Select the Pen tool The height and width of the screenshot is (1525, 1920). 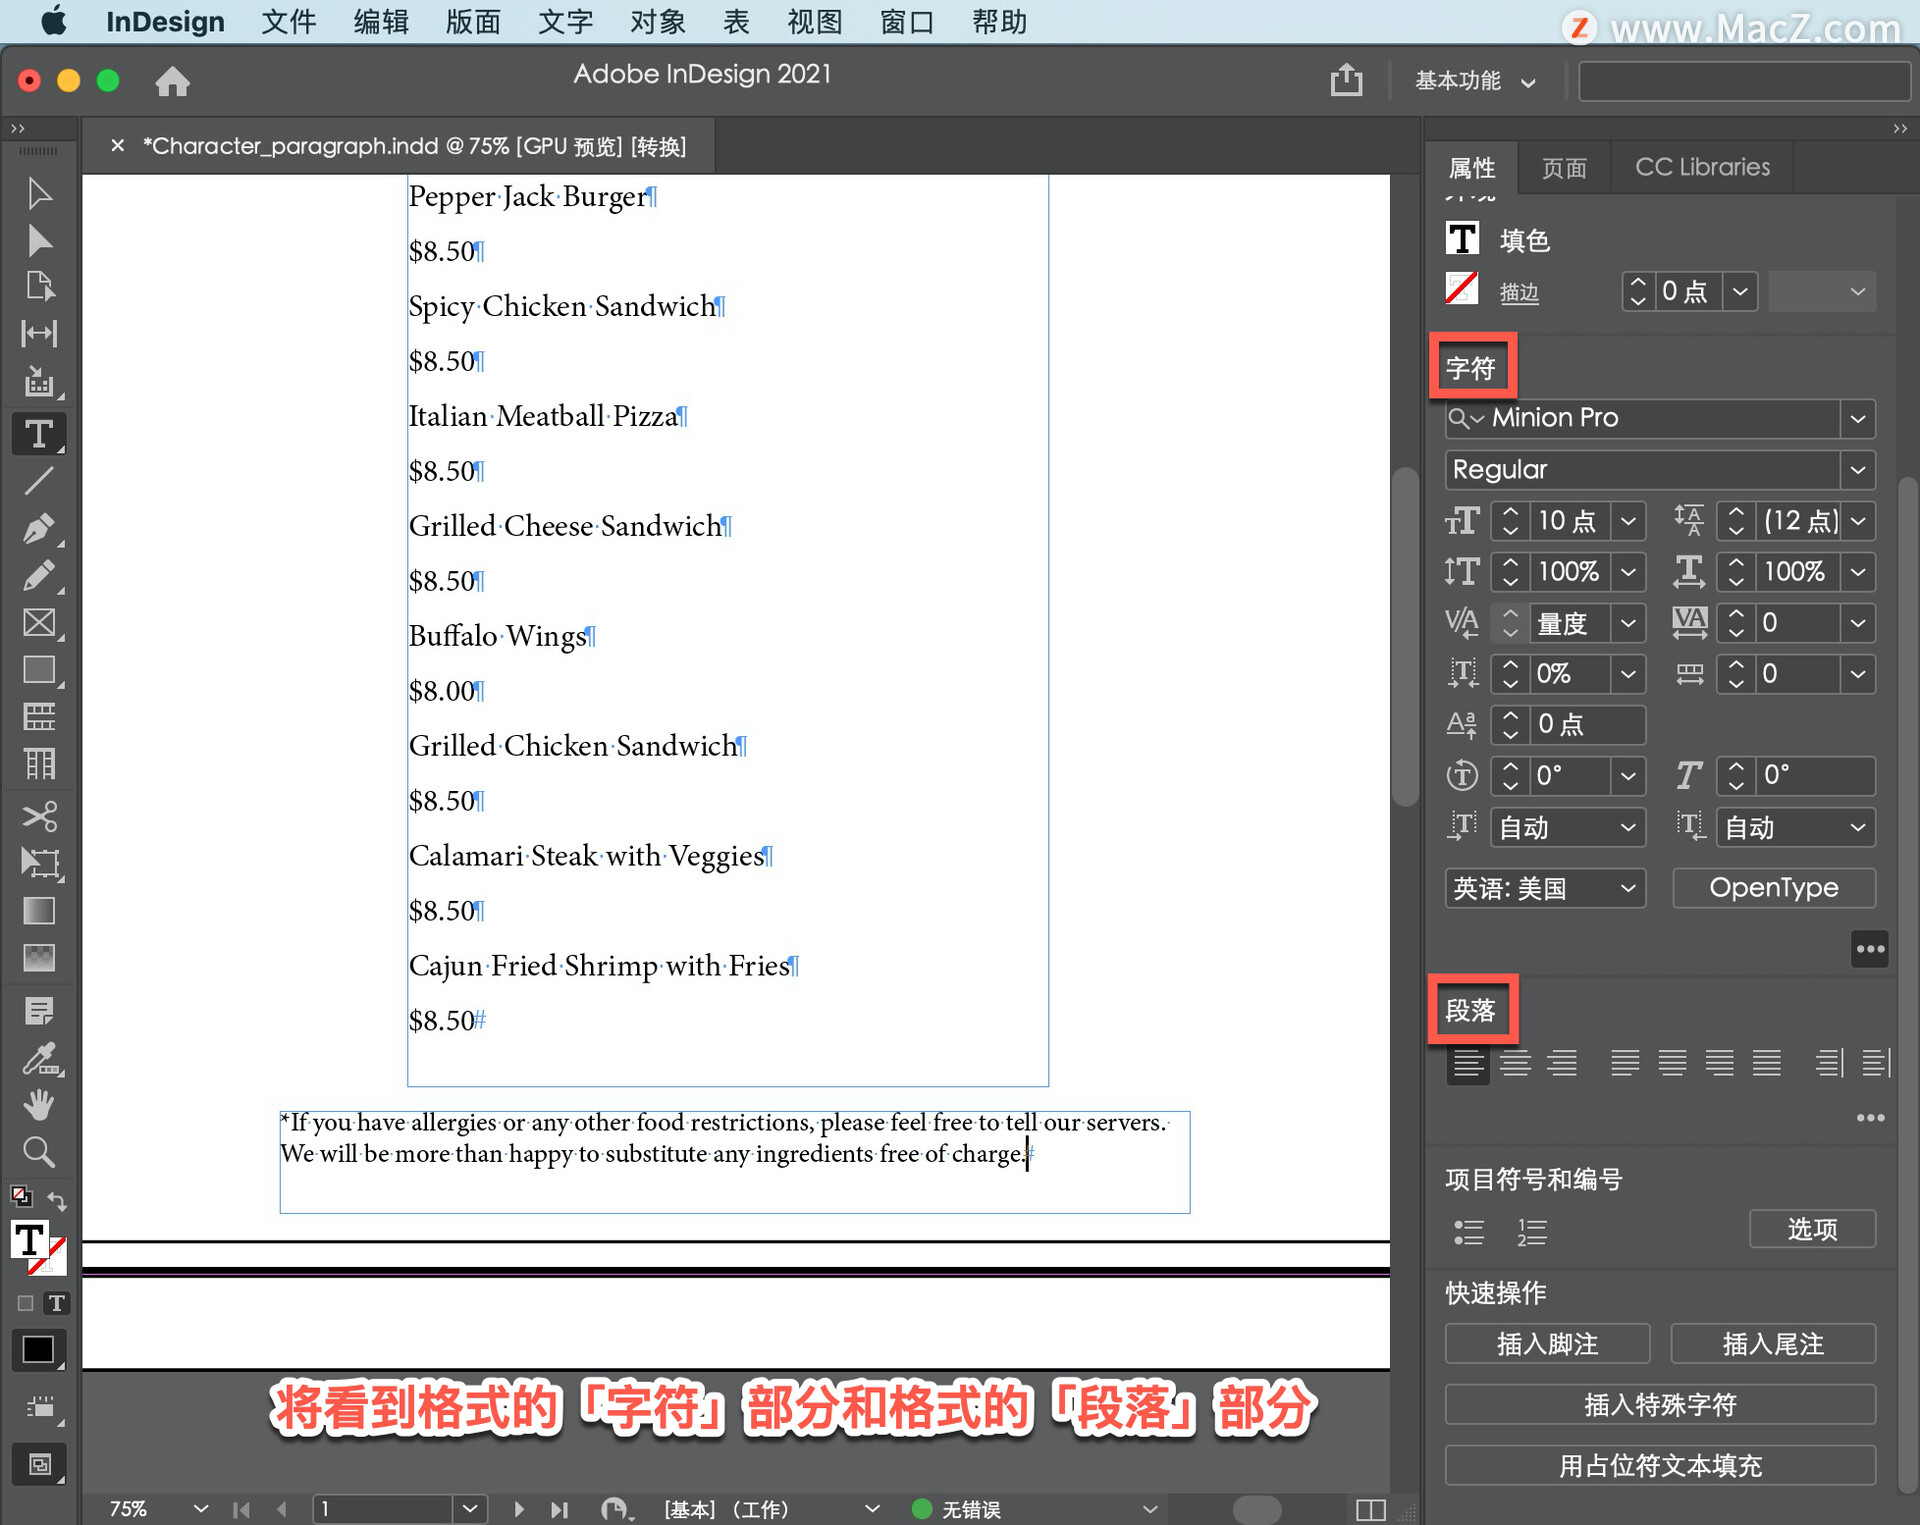pyautogui.click(x=39, y=528)
